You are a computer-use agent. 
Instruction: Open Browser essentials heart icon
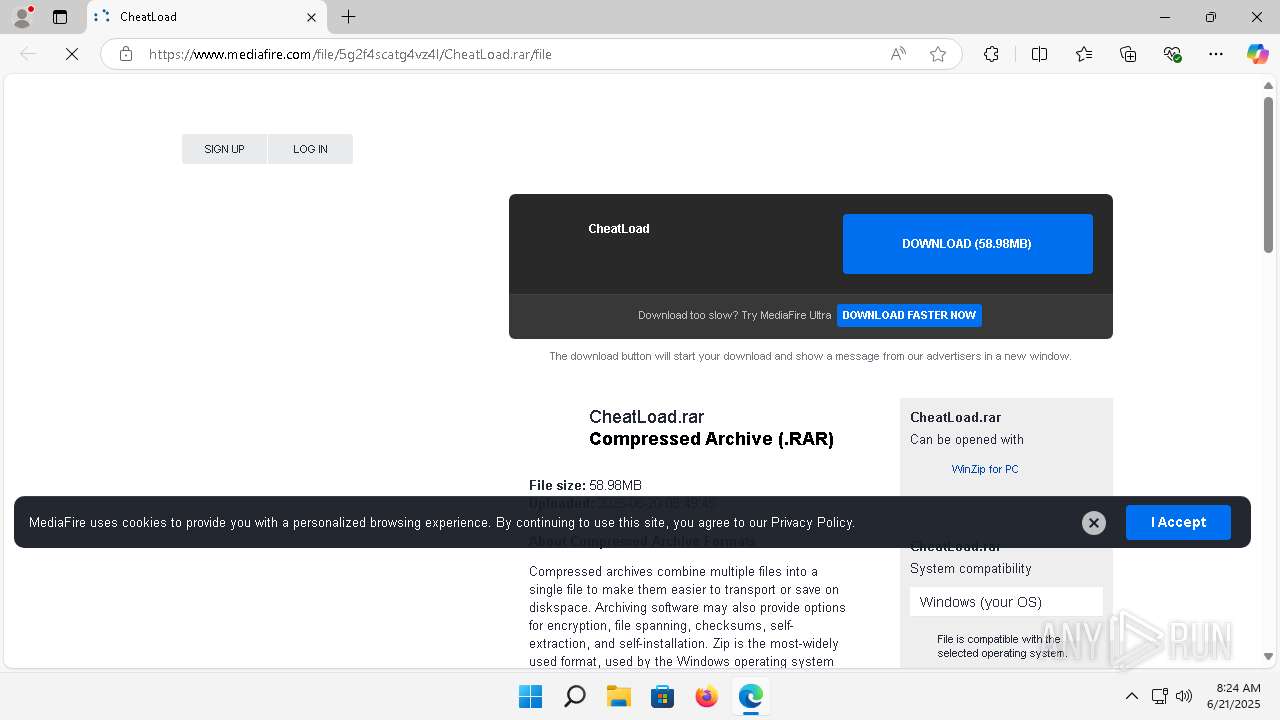point(1172,54)
